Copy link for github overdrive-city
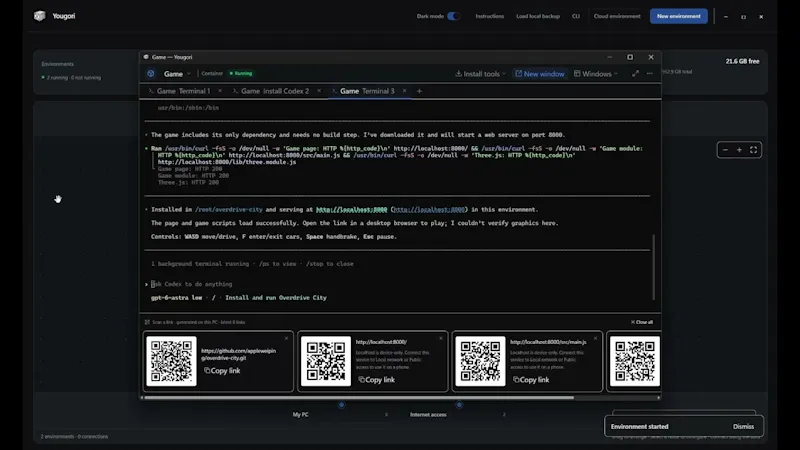 222,371
